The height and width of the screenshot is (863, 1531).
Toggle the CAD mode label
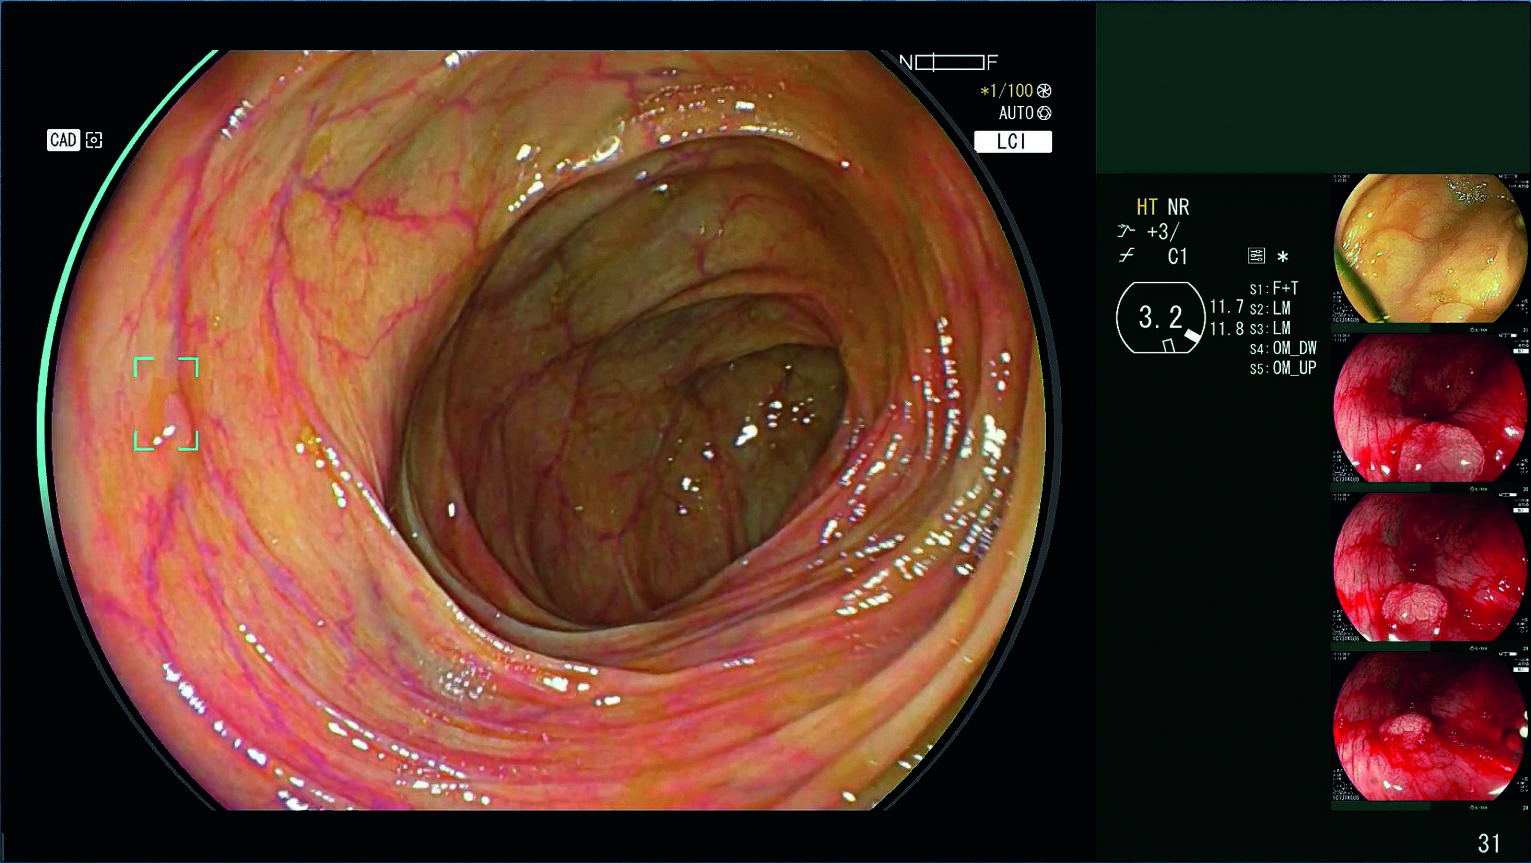click(63, 140)
